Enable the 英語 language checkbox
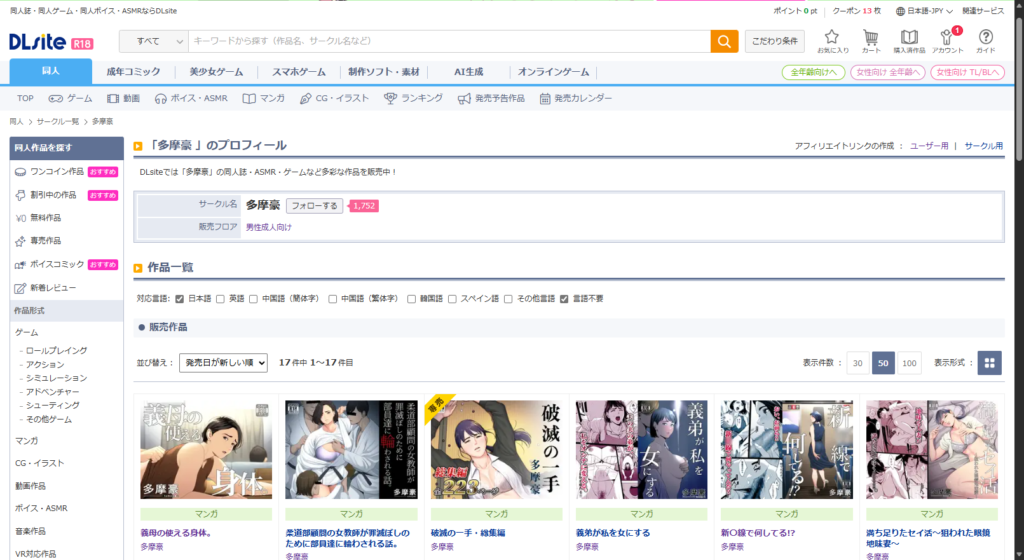Image resolution: width=1024 pixels, height=560 pixels. pos(221,299)
